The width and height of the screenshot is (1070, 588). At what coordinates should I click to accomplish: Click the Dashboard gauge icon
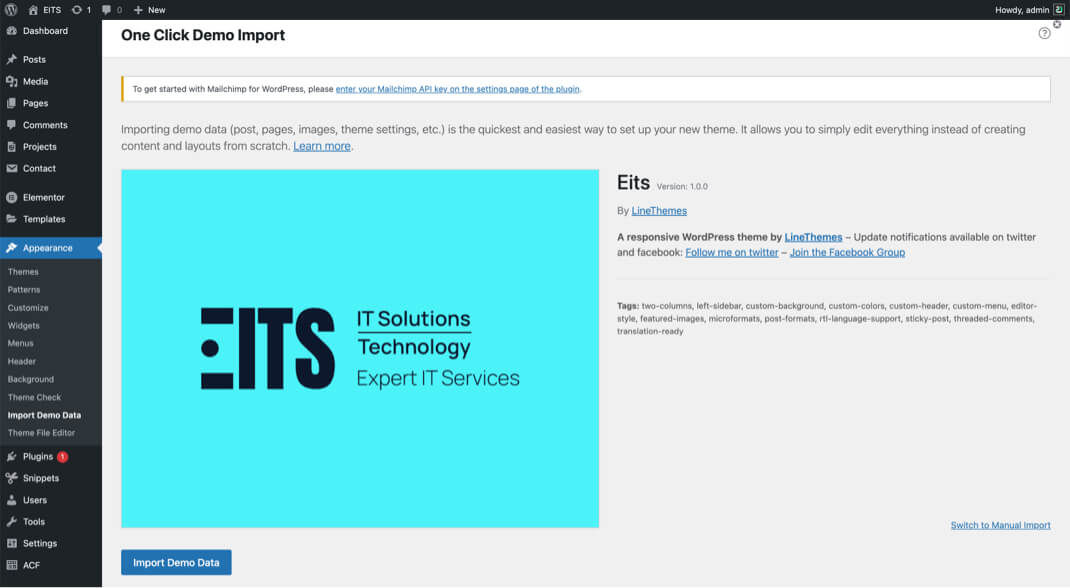click(12, 31)
